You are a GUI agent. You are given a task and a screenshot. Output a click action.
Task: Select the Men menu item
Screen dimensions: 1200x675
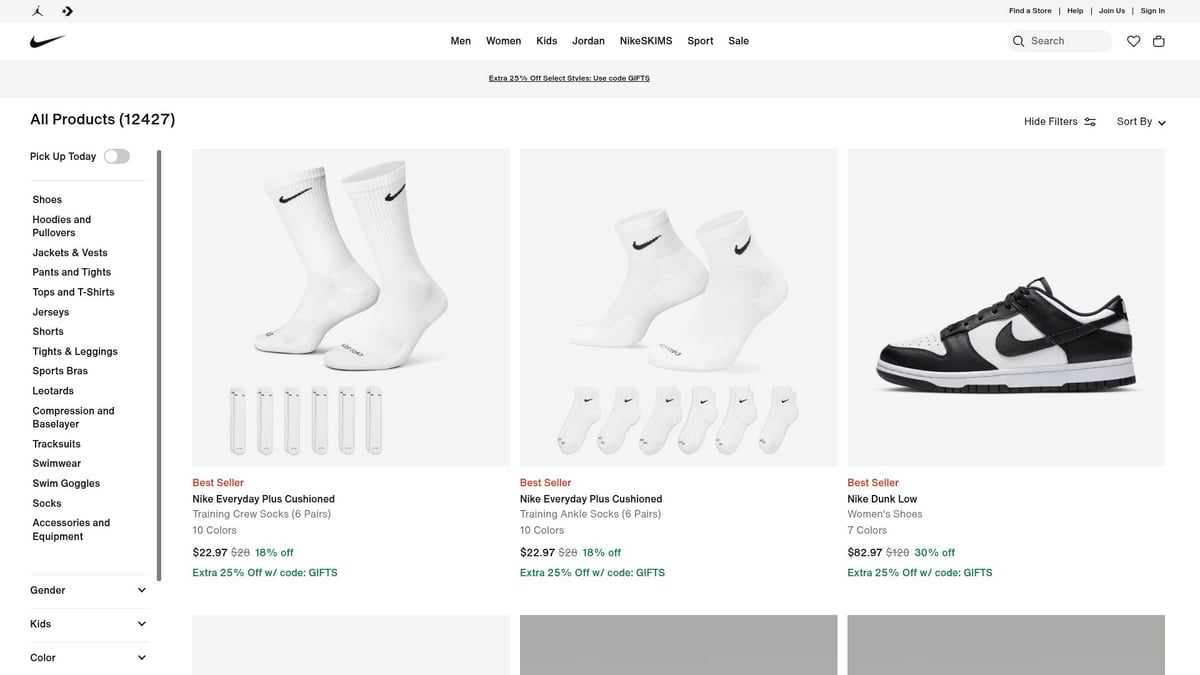[x=460, y=41]
